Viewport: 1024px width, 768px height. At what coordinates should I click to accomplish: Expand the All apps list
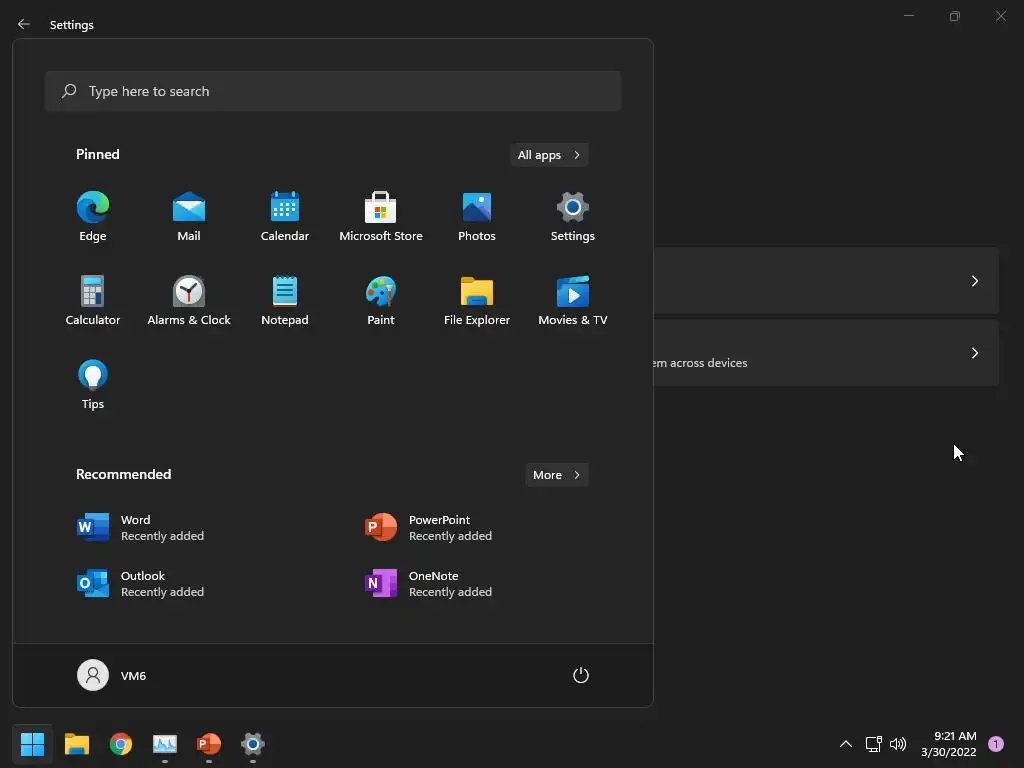pos(549,155)
